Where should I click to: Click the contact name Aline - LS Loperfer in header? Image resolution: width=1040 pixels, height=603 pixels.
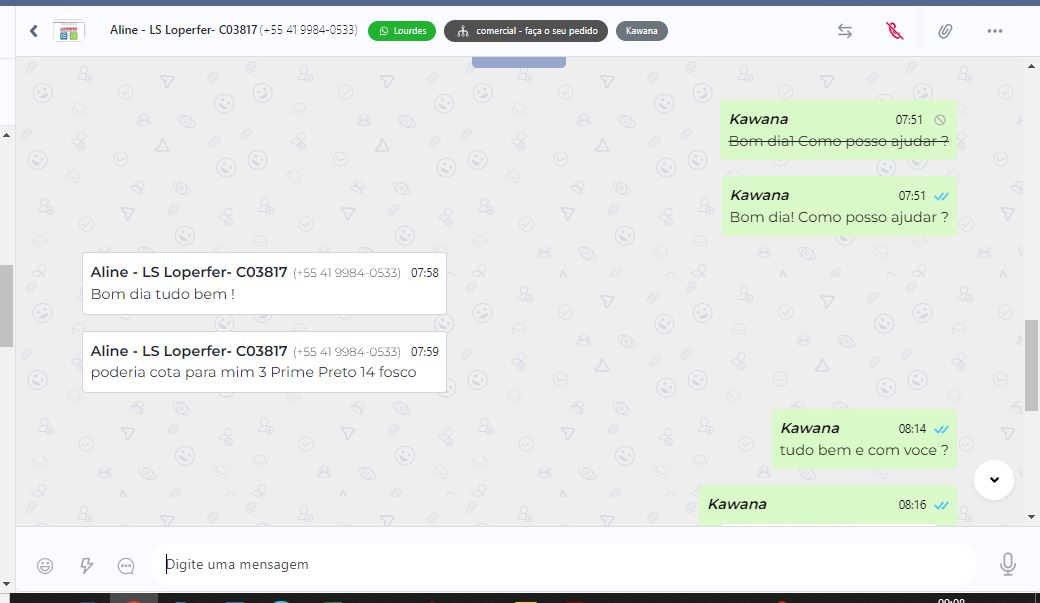click(183, 30)
